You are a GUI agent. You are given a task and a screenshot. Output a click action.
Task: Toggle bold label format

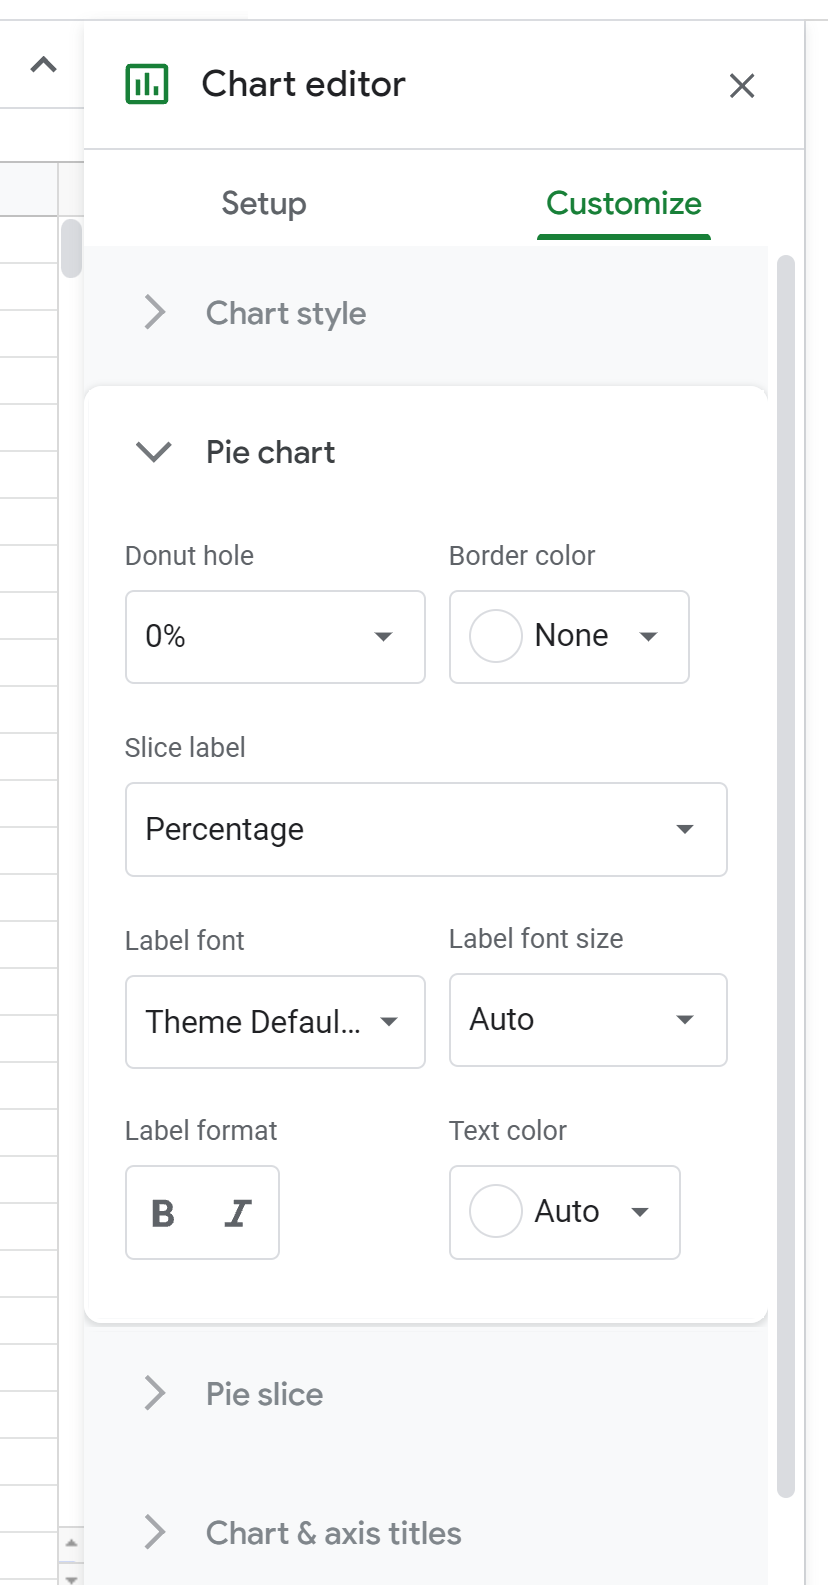point(163,1213)
